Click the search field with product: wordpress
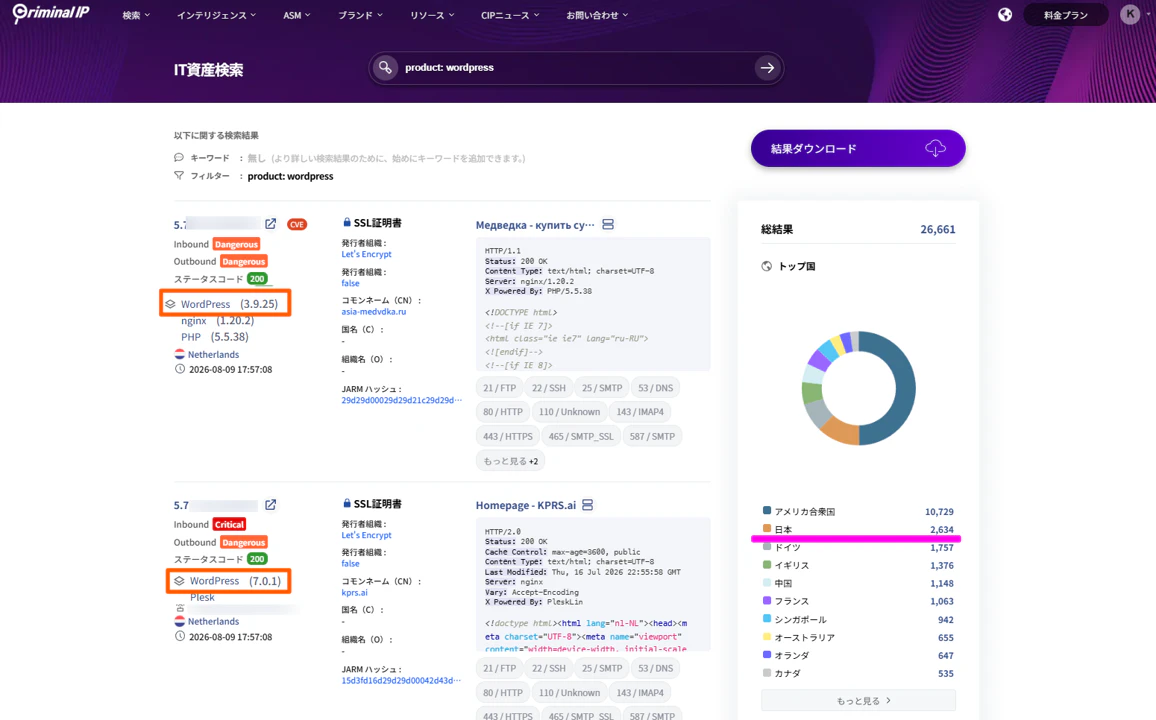Screen dimensions: 1156x720 click(575, 68)
